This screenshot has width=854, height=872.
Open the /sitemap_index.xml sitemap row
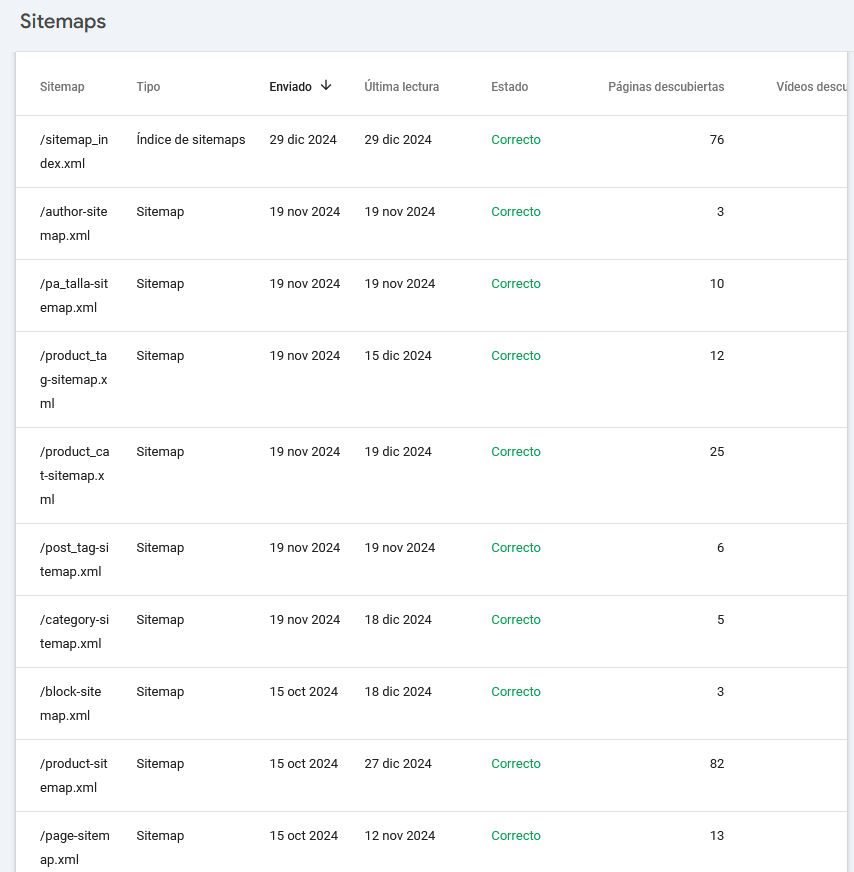(x=431, y=152)
